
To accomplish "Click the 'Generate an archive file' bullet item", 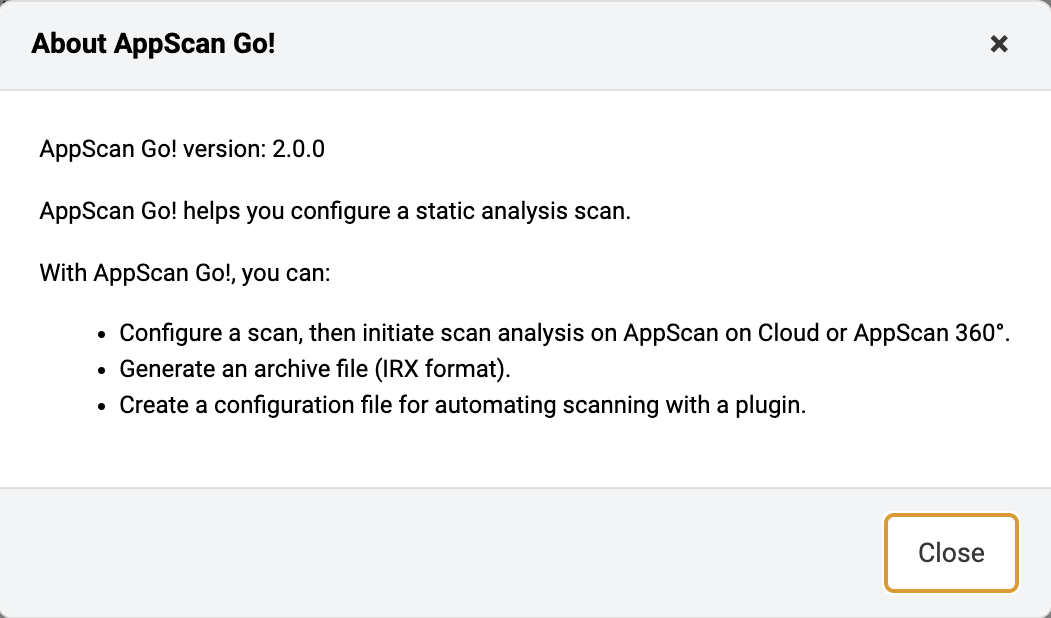I will [x=244, y=369].
